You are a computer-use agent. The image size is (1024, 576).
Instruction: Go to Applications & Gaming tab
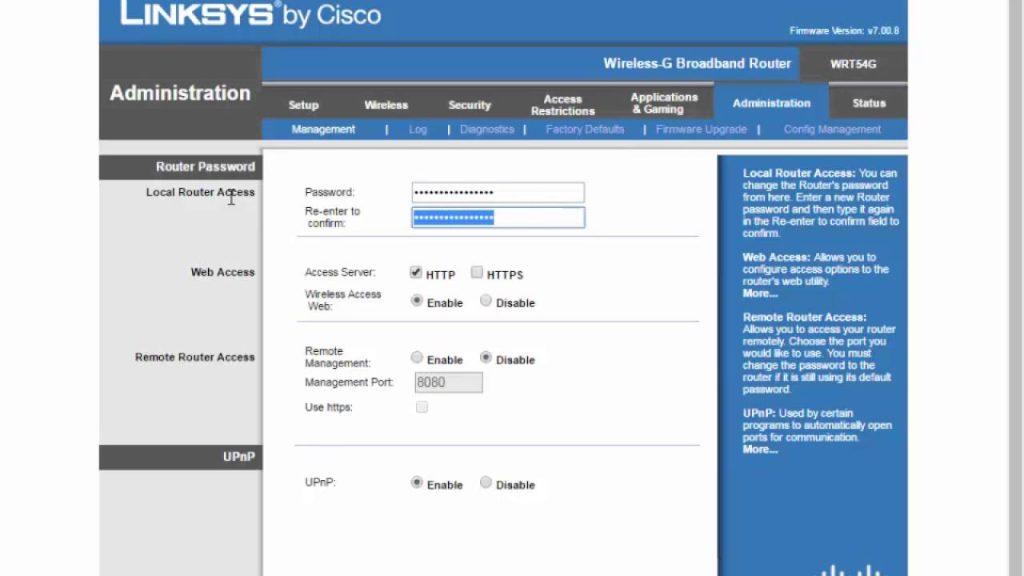point(664,103)
